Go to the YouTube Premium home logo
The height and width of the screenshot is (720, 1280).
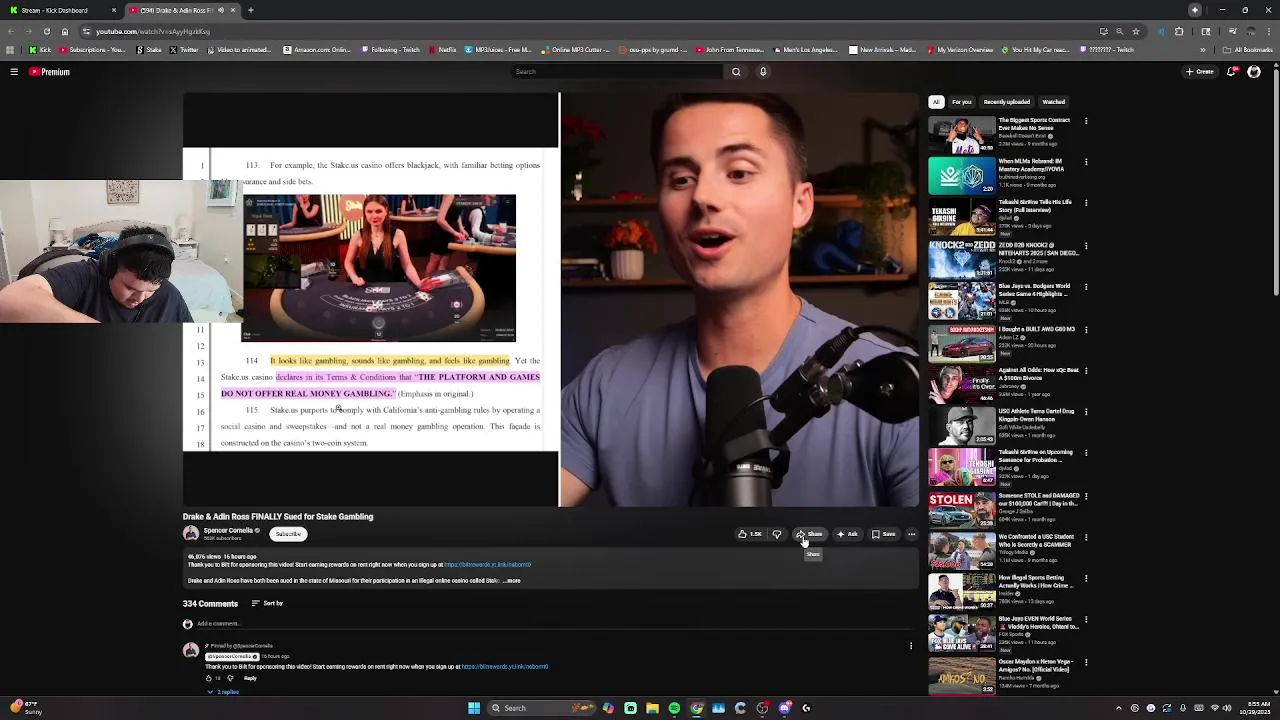coord(49,72)
